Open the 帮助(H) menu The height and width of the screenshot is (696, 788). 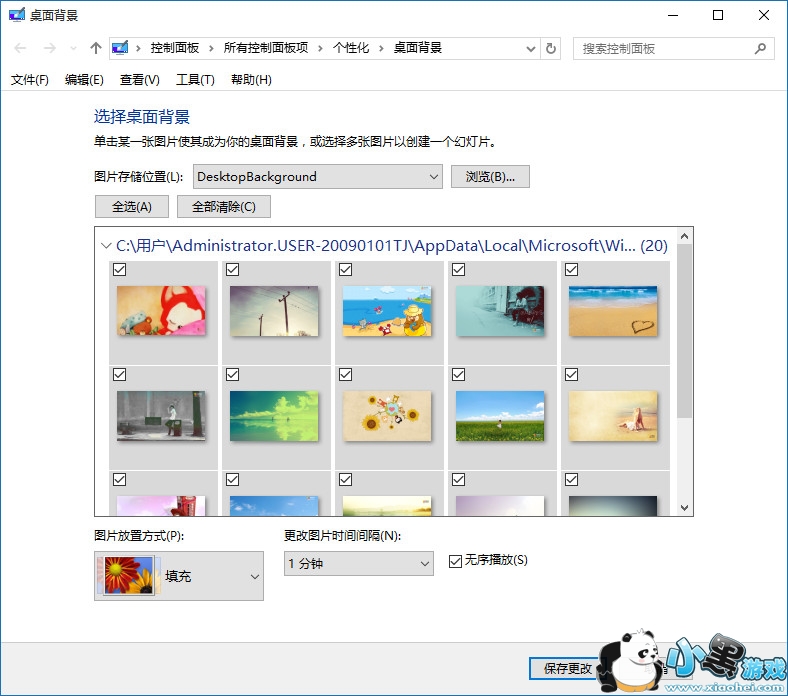click(x=251, y=80)
